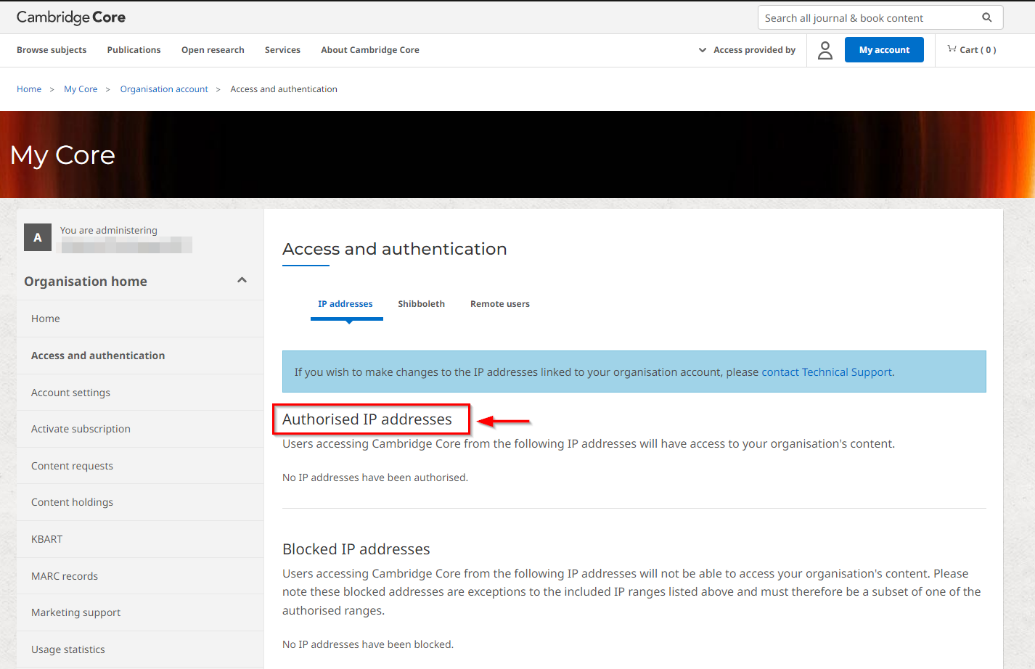Click the My Core banner title
This screenshot has height=669, width=1035.
[x=63, y=155]
